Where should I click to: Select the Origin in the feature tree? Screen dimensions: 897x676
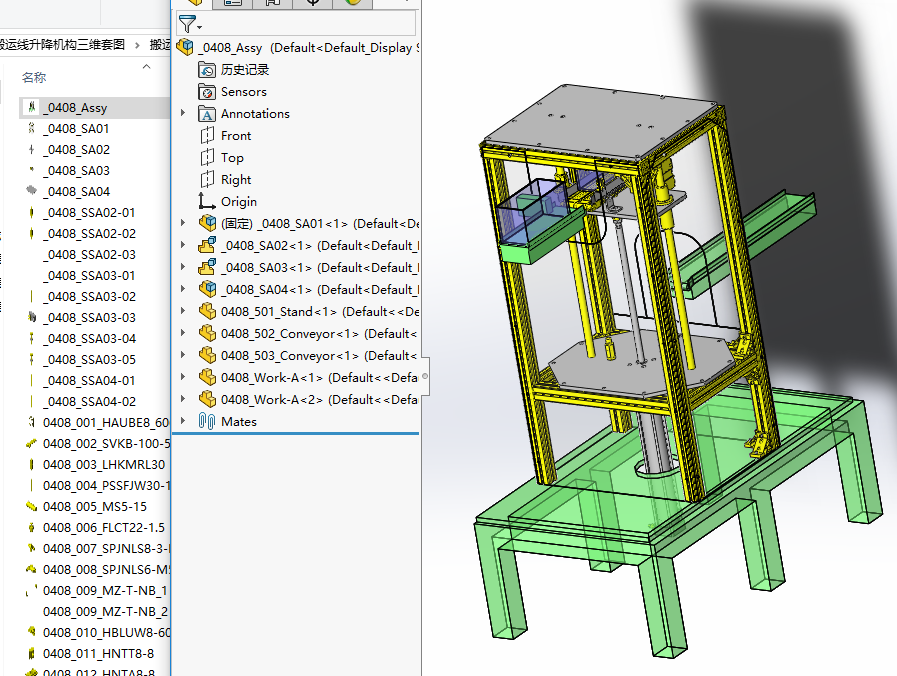[x=238, y=202]
